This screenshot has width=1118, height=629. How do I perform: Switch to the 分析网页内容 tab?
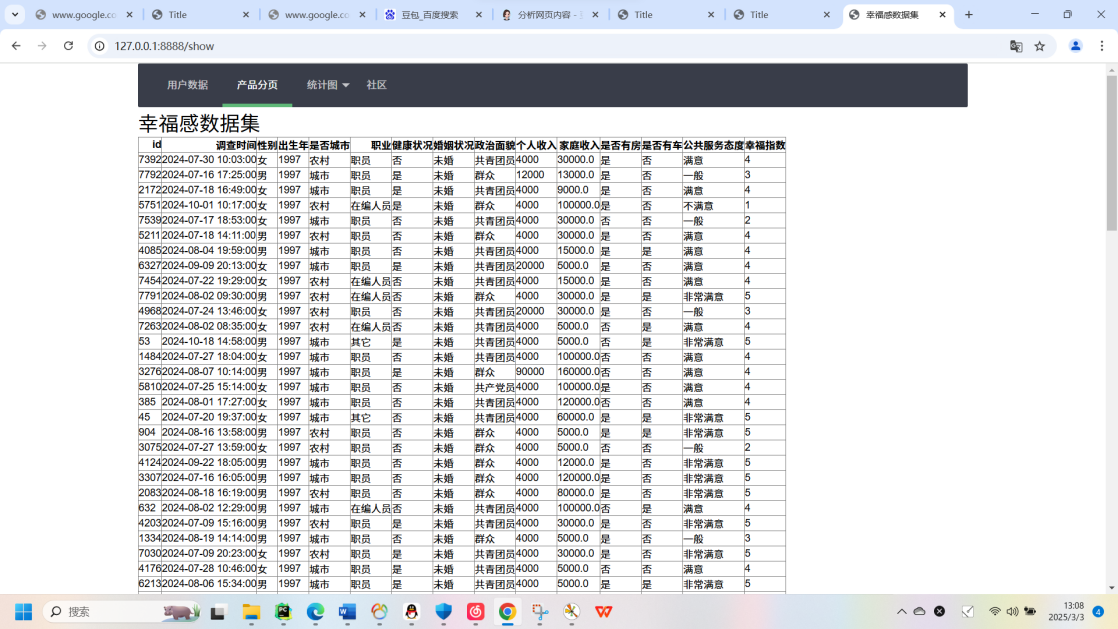tap(549, 14)
